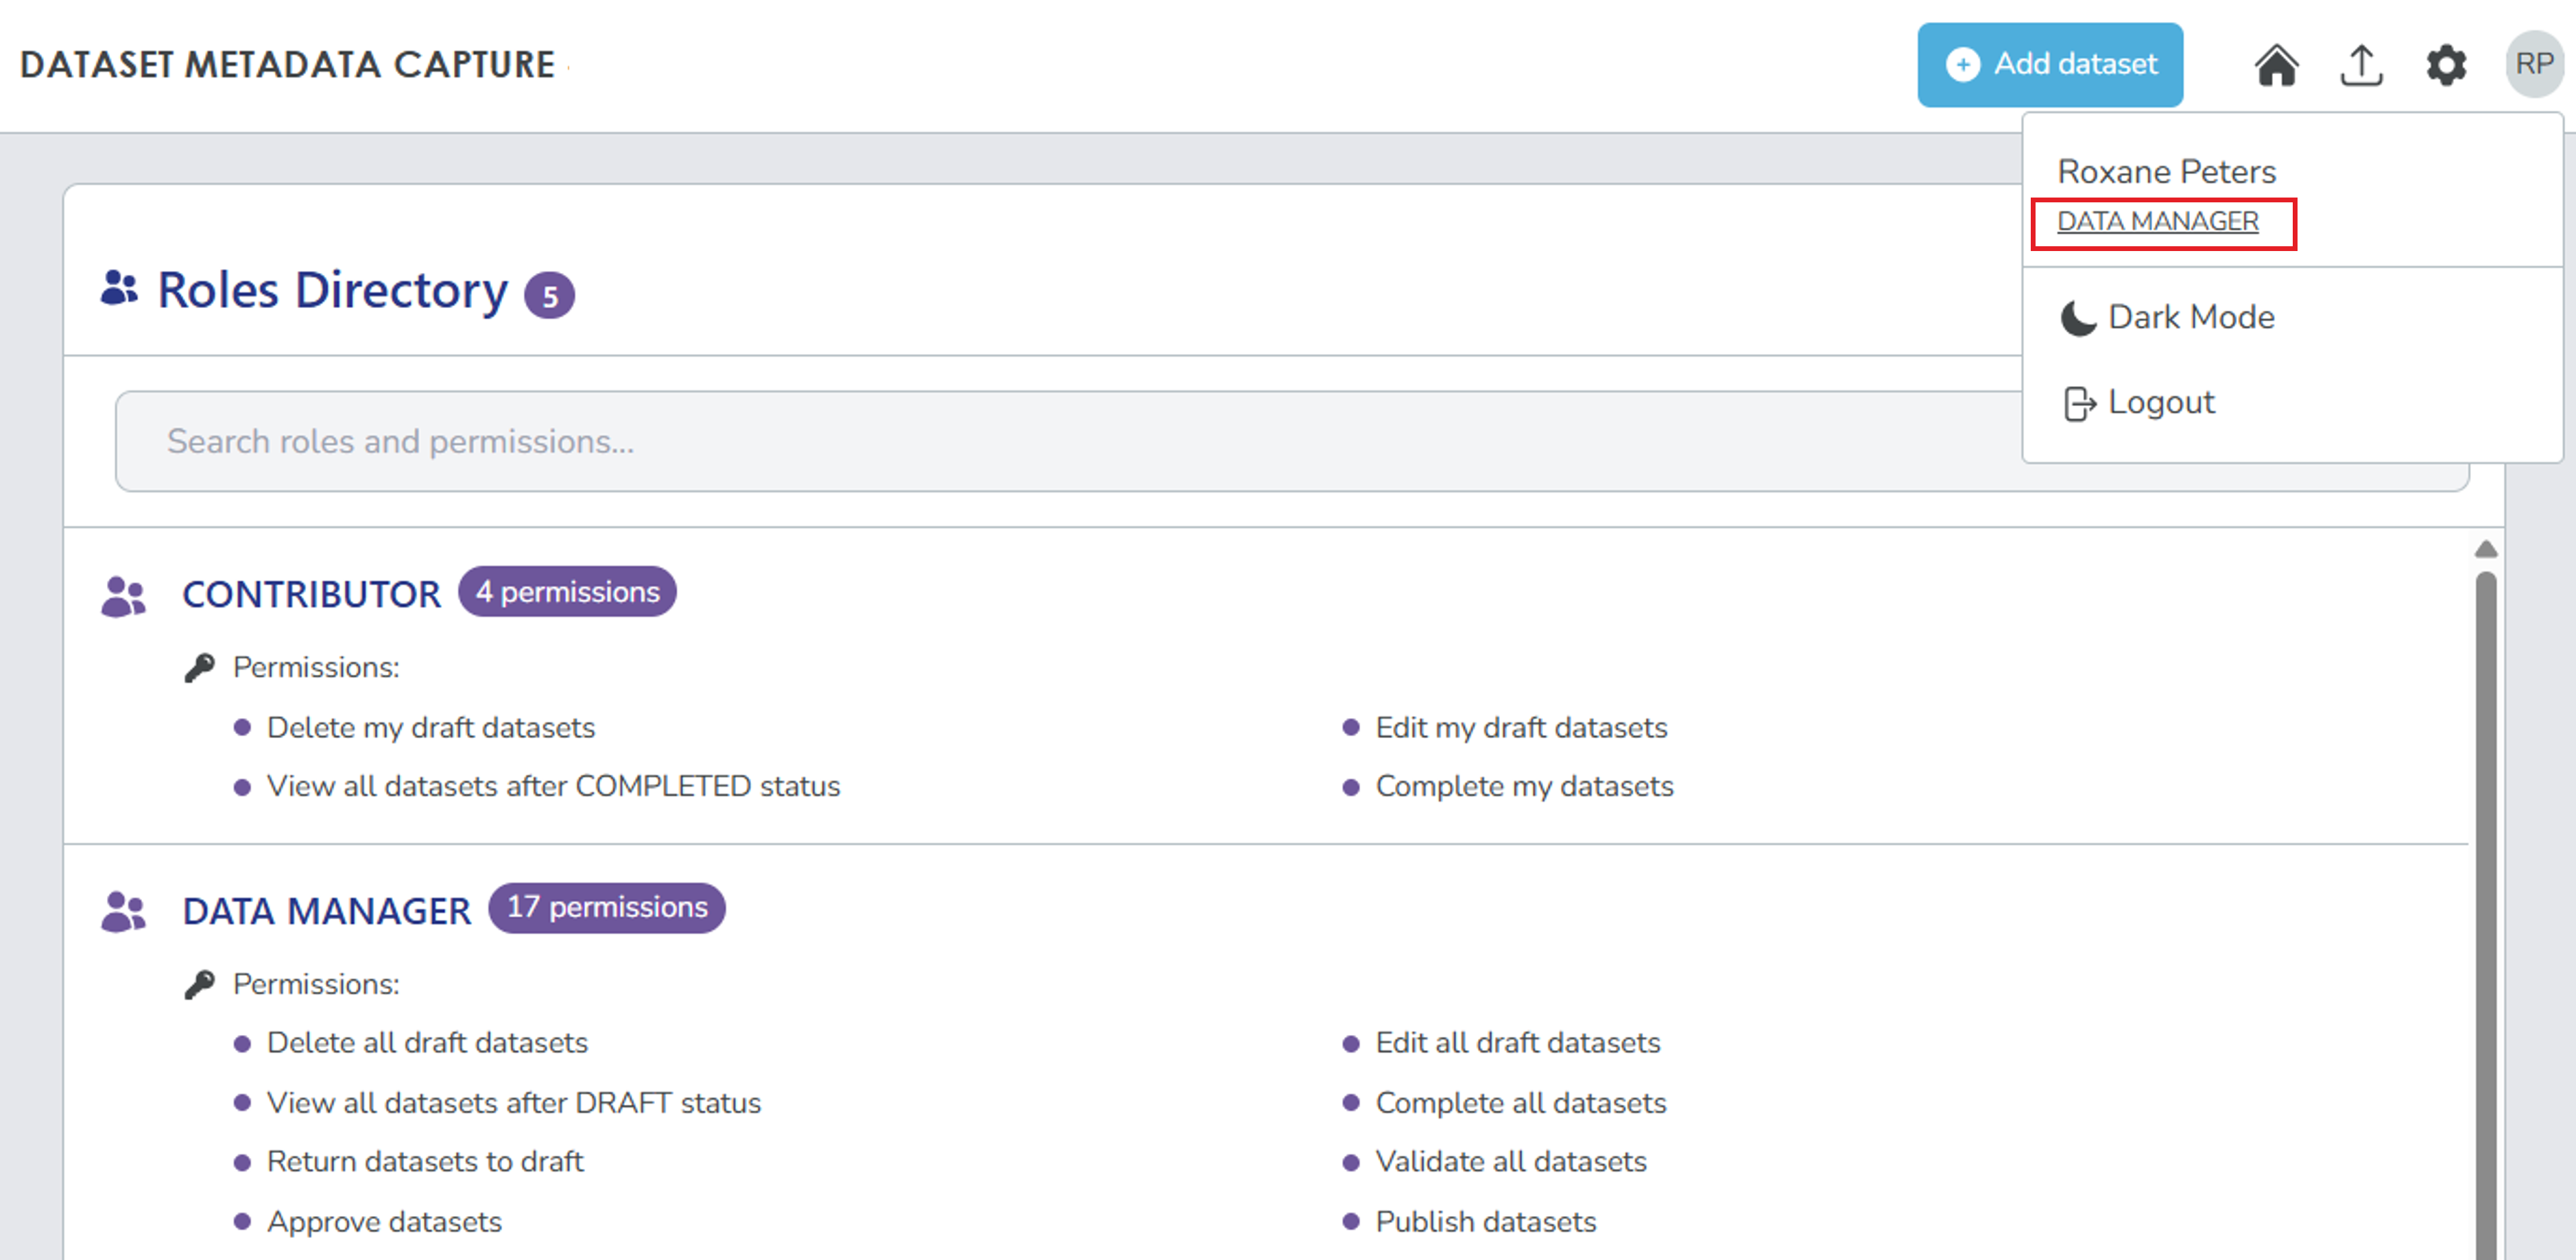Click the 4 permissions badge
This screenshot has width=2576, height=1260.
(567, 592)
